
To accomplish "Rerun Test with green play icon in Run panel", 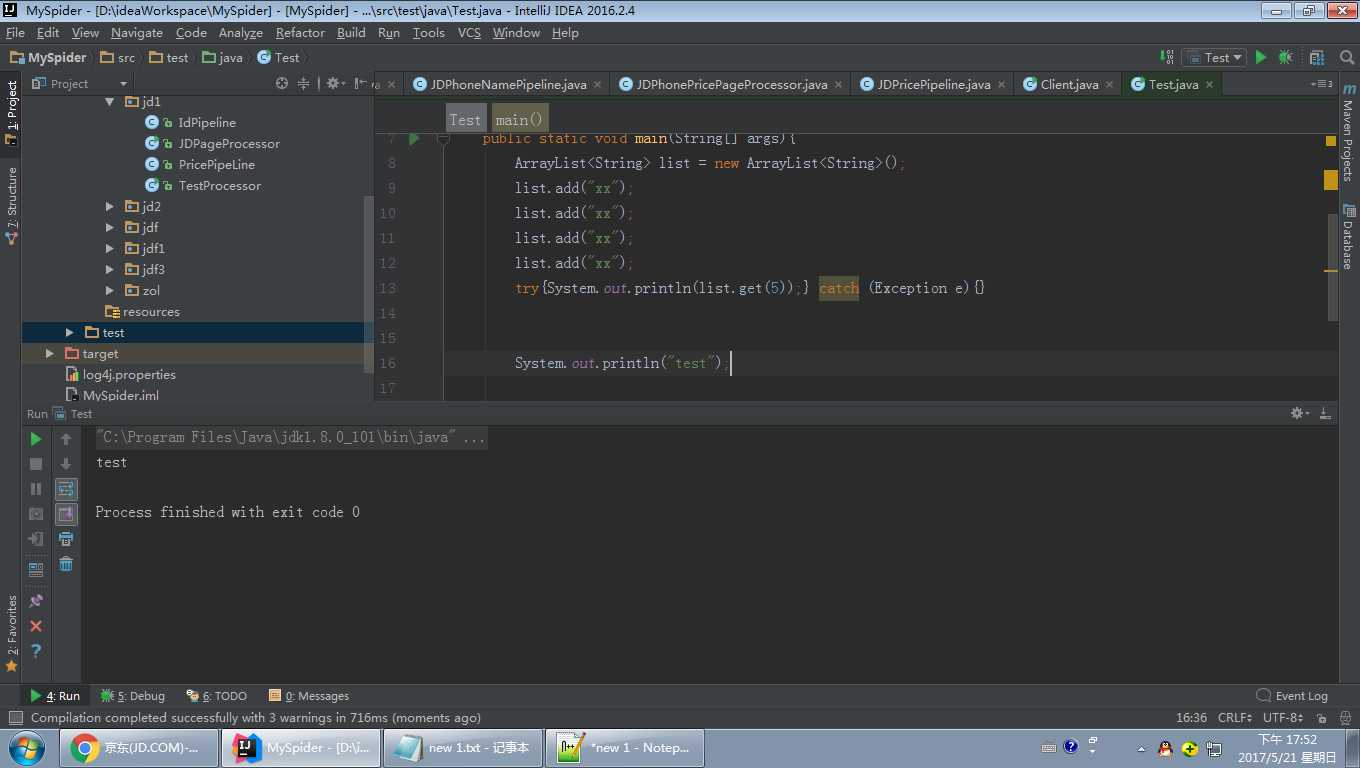I will click(x=36, y=439).
